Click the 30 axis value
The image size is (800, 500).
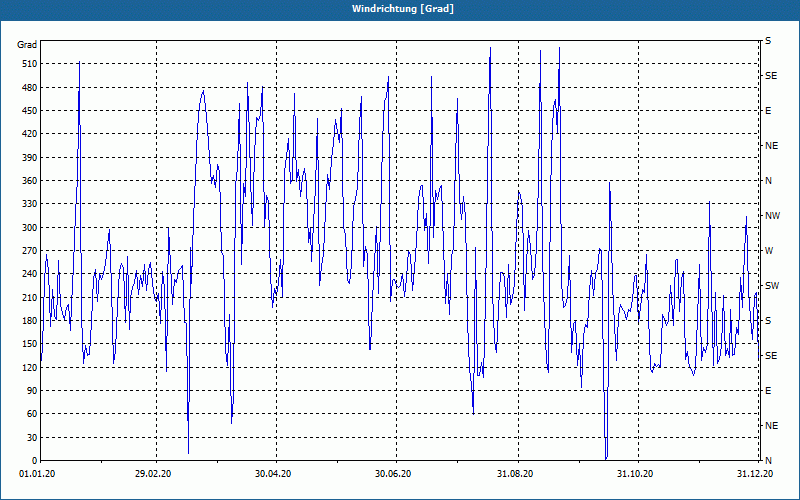(x=32, y=438)
